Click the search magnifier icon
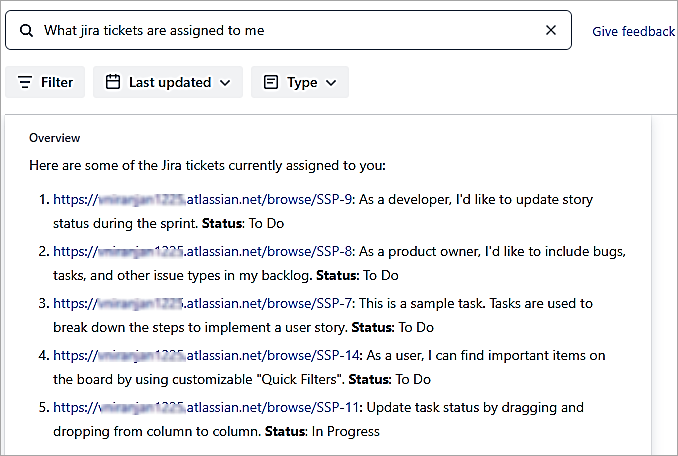 pos(26,31)
